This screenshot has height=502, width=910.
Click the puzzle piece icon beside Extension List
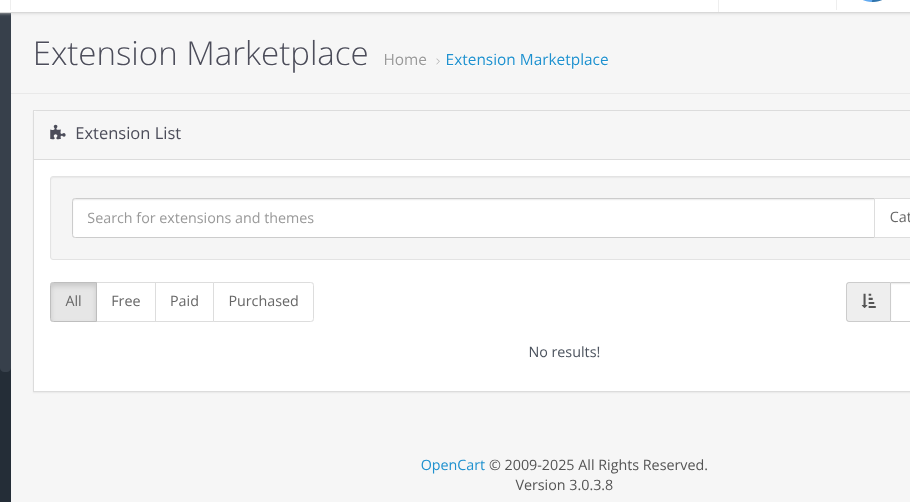pos(57,133)
